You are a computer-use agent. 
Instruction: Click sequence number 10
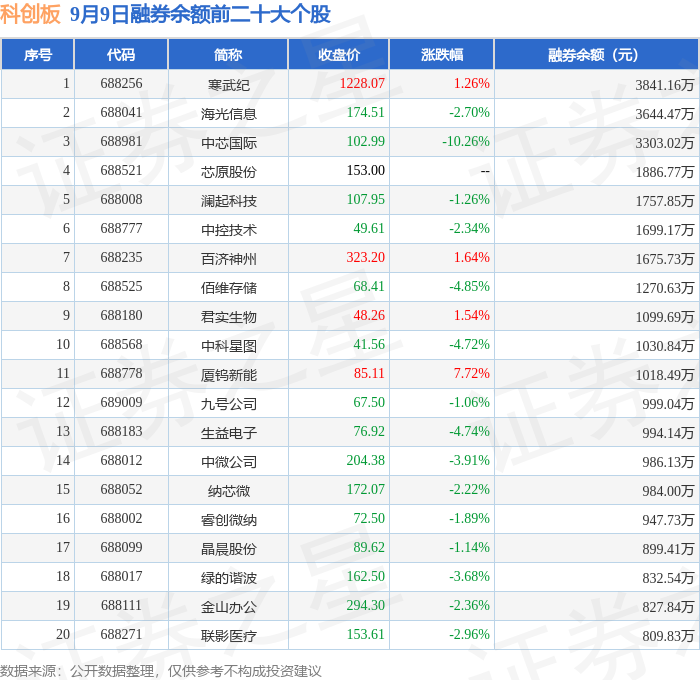click(x=63, y=345)
